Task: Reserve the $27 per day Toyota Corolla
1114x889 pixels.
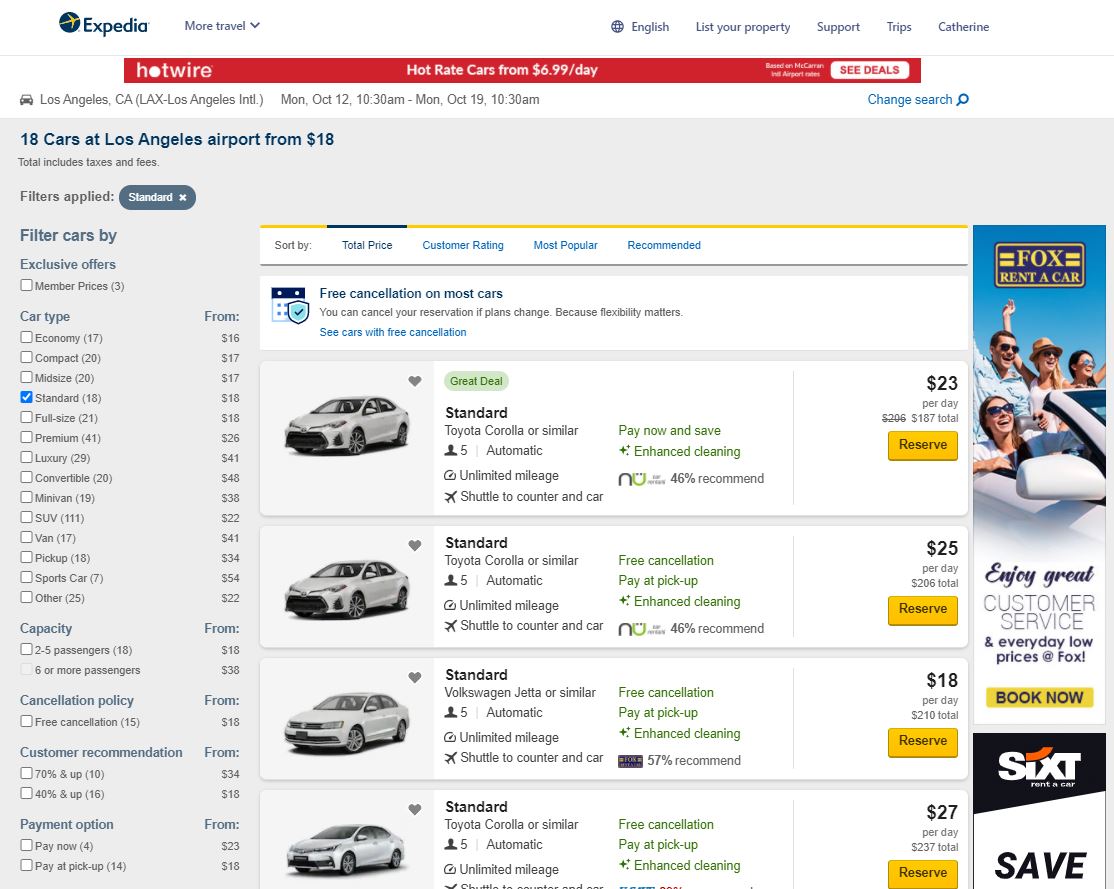Action: tap(922, 873)
